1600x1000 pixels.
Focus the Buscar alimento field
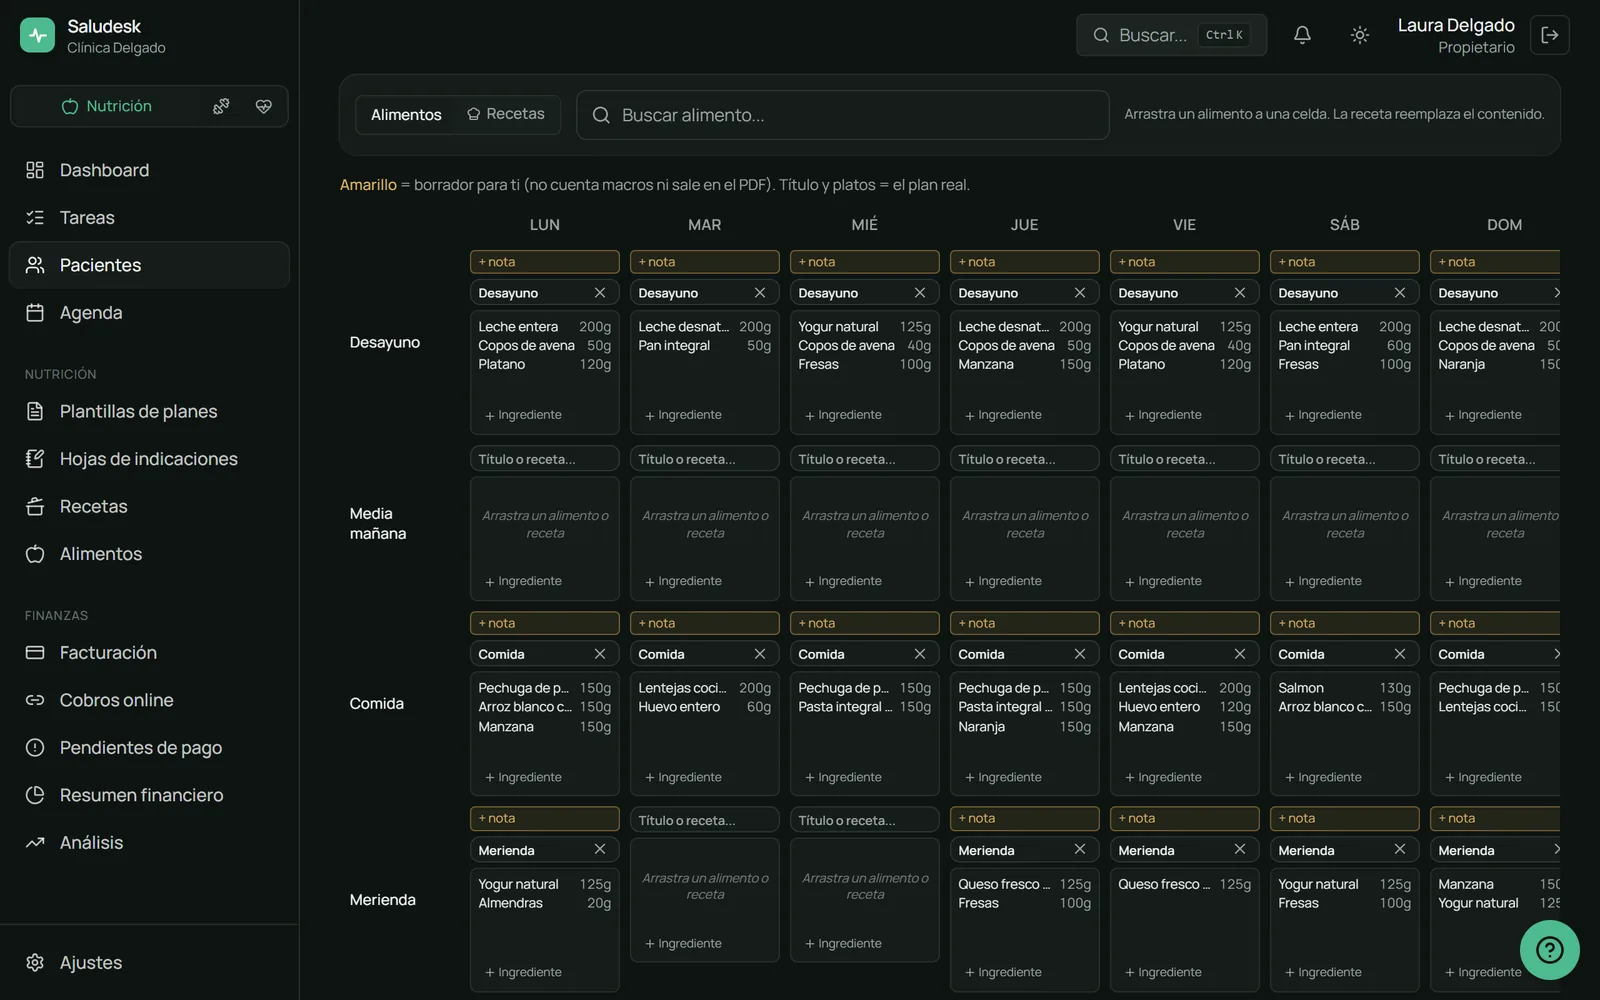pos(843,115)
